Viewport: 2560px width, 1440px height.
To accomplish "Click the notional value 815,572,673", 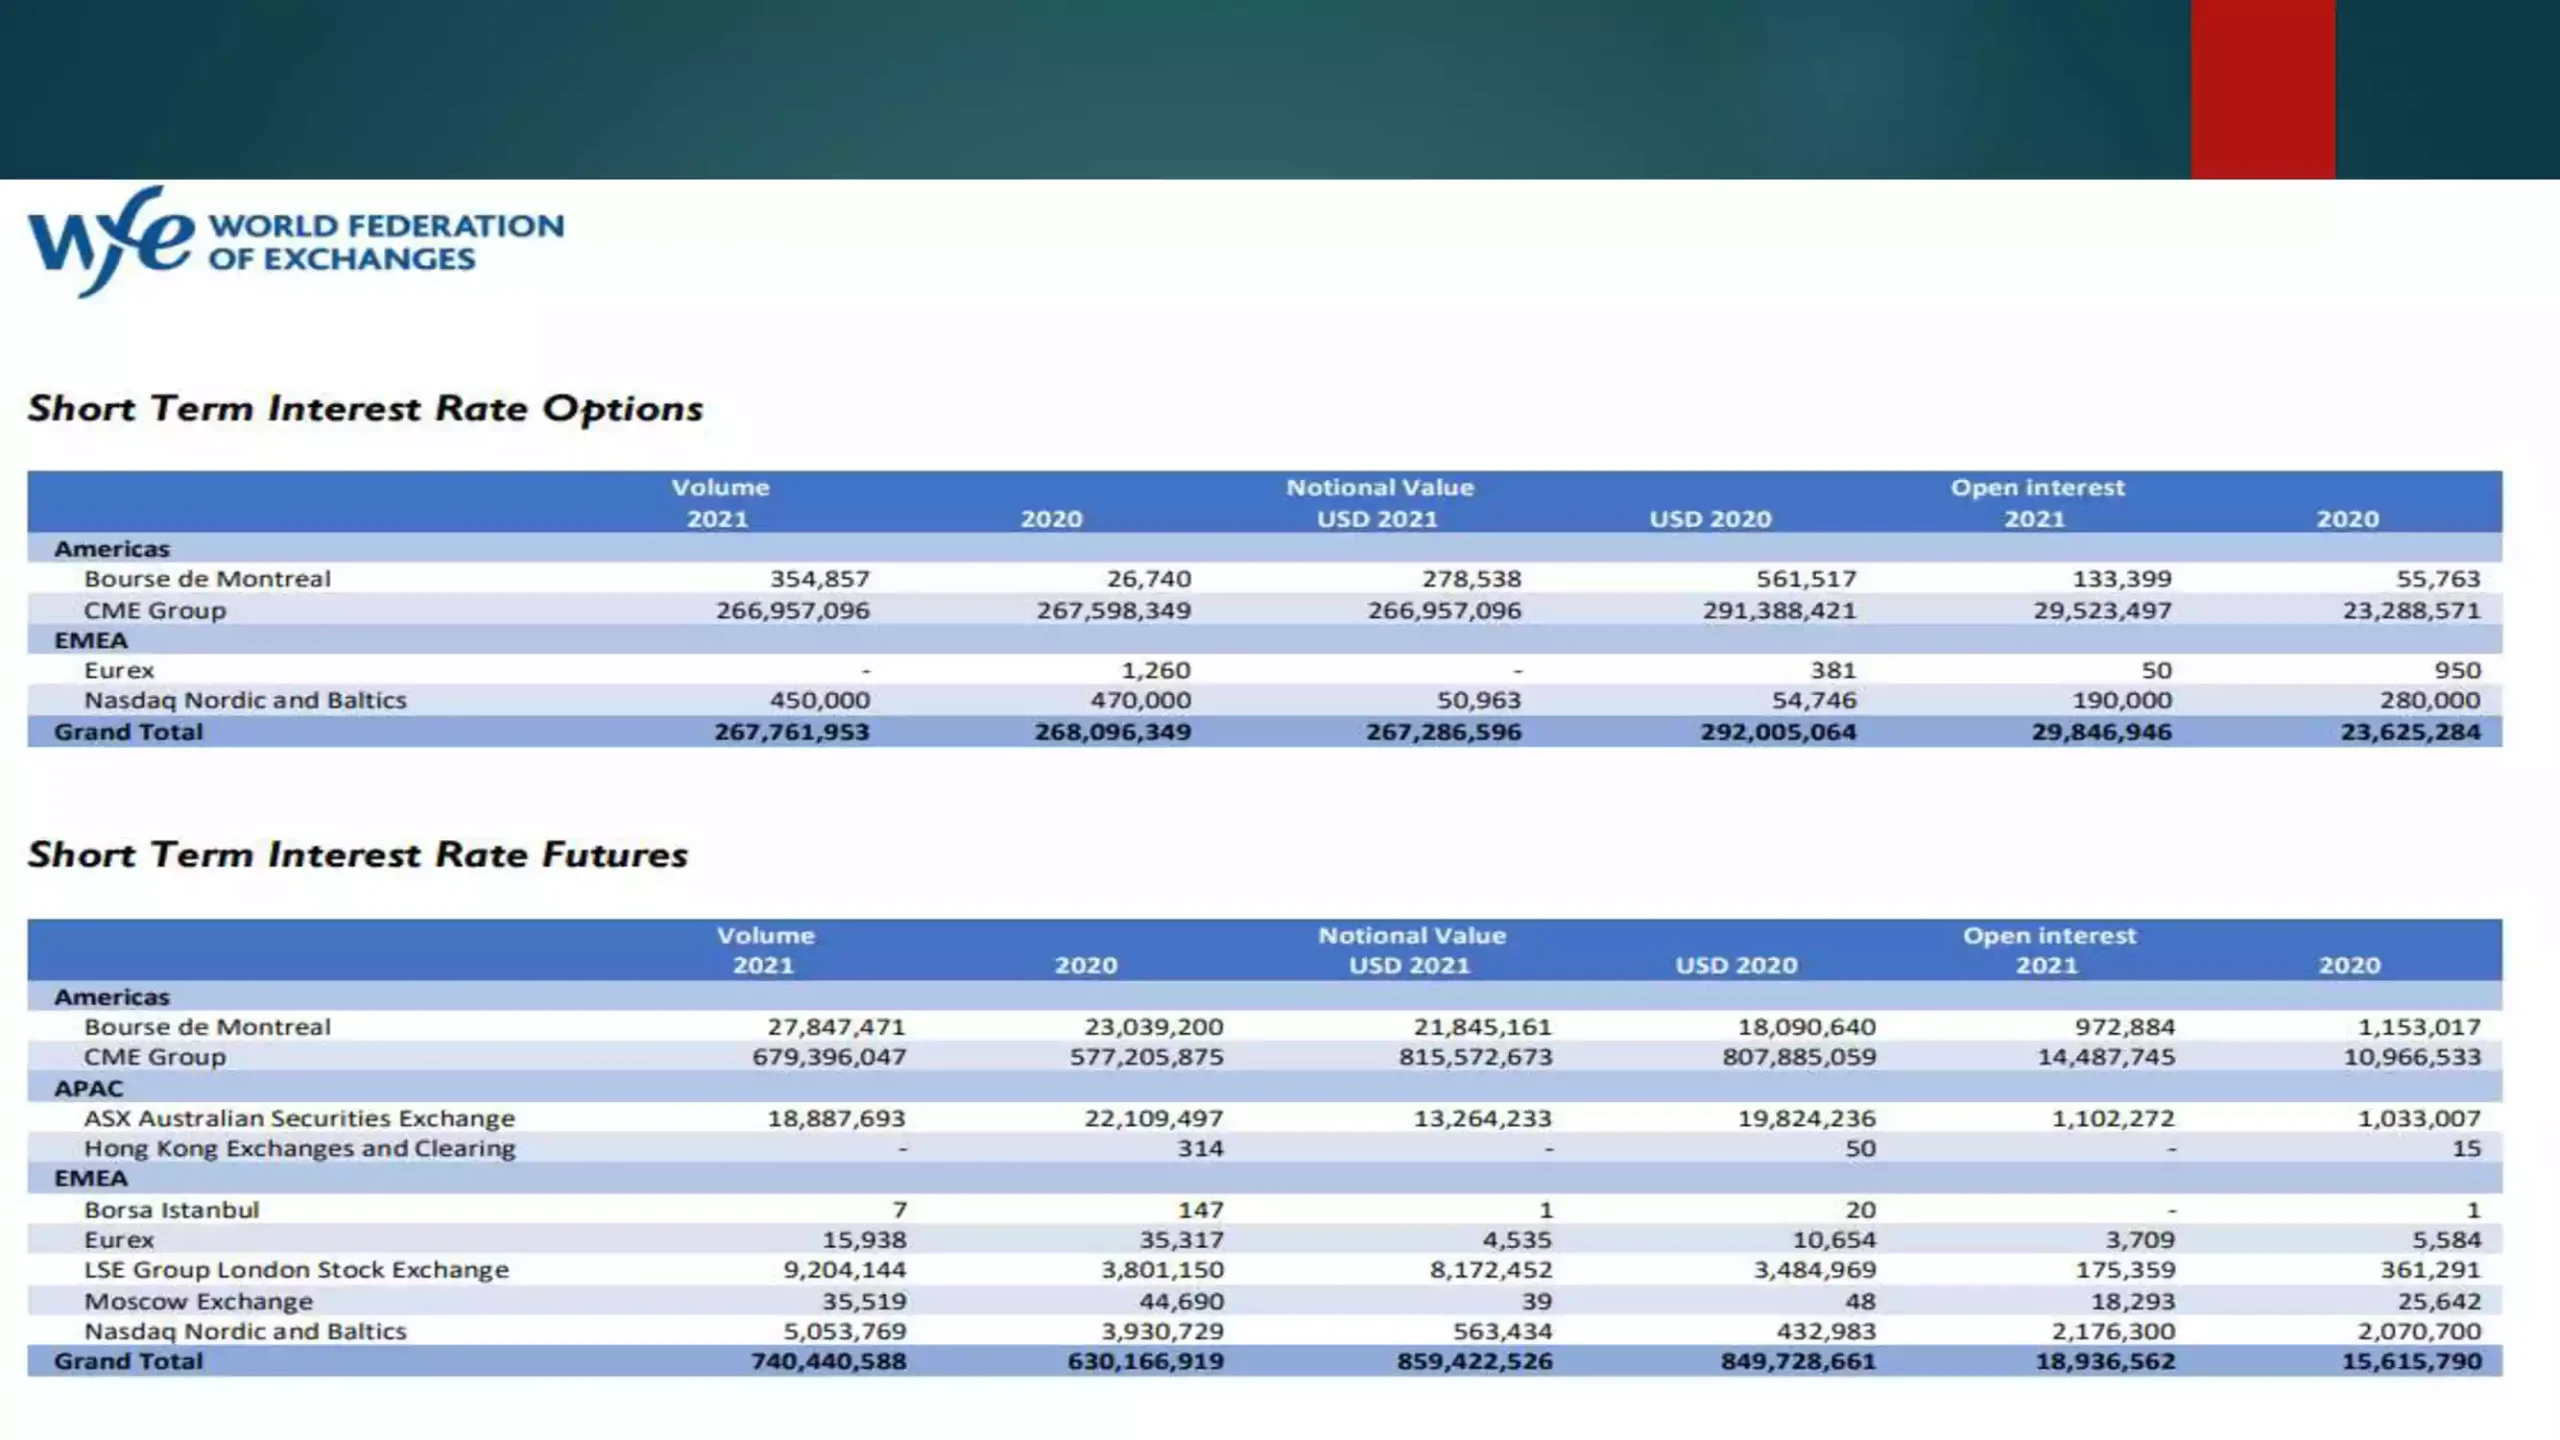I will point(1475,1057).
